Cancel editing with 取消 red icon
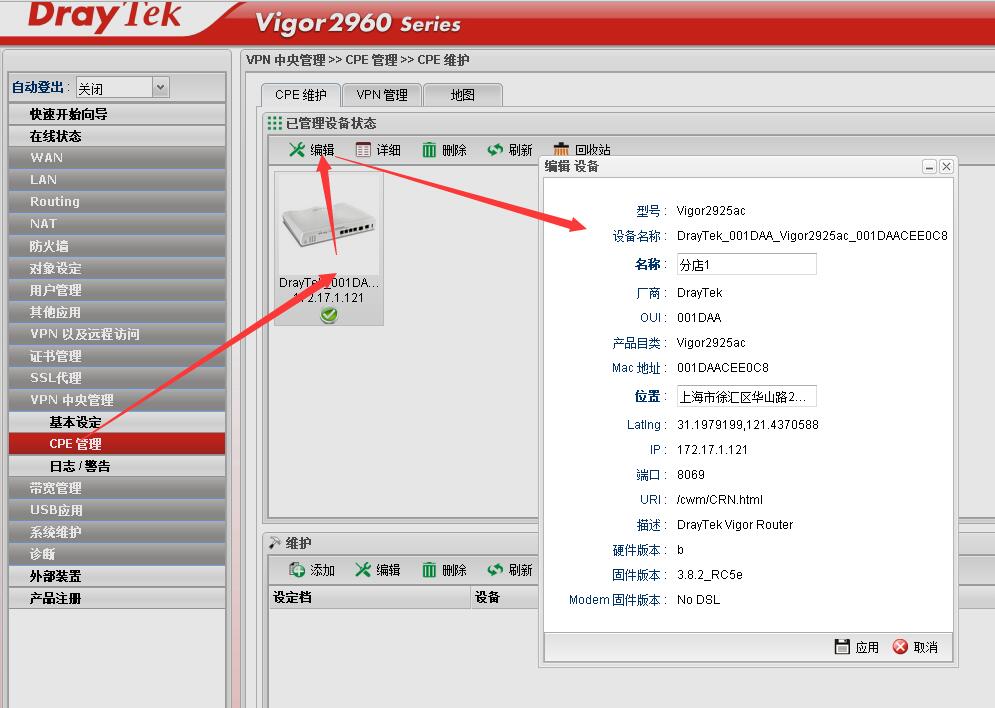This screenshot has width=995, height=708. tap(900, 646)
